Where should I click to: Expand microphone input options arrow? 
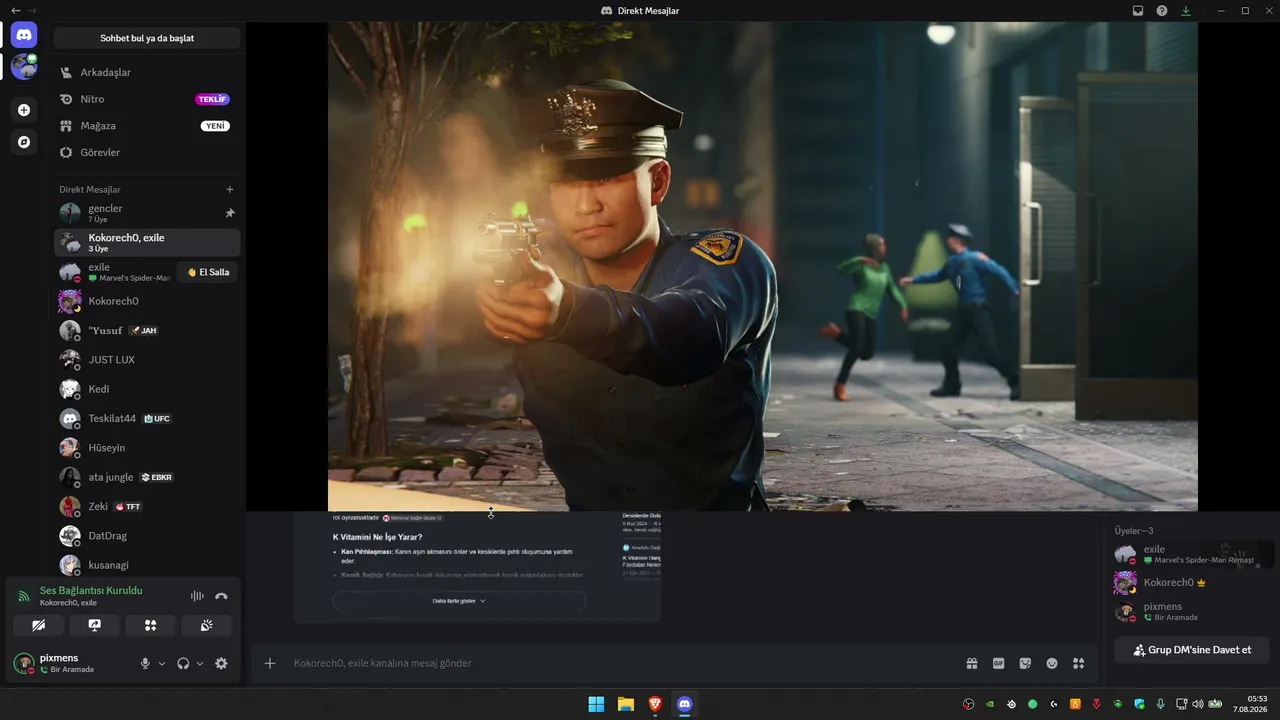coord(162,663)
